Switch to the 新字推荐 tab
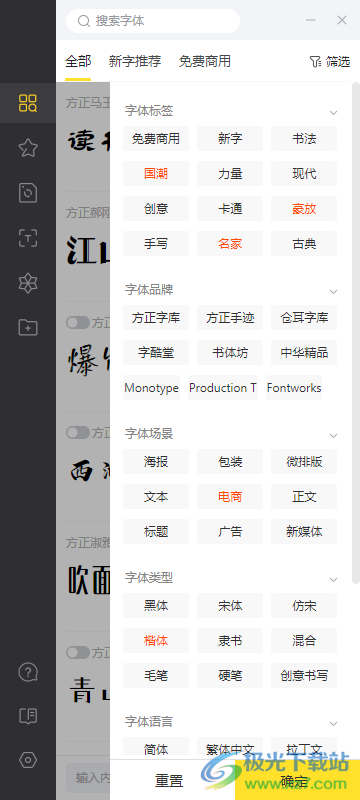 pos(135,62)
